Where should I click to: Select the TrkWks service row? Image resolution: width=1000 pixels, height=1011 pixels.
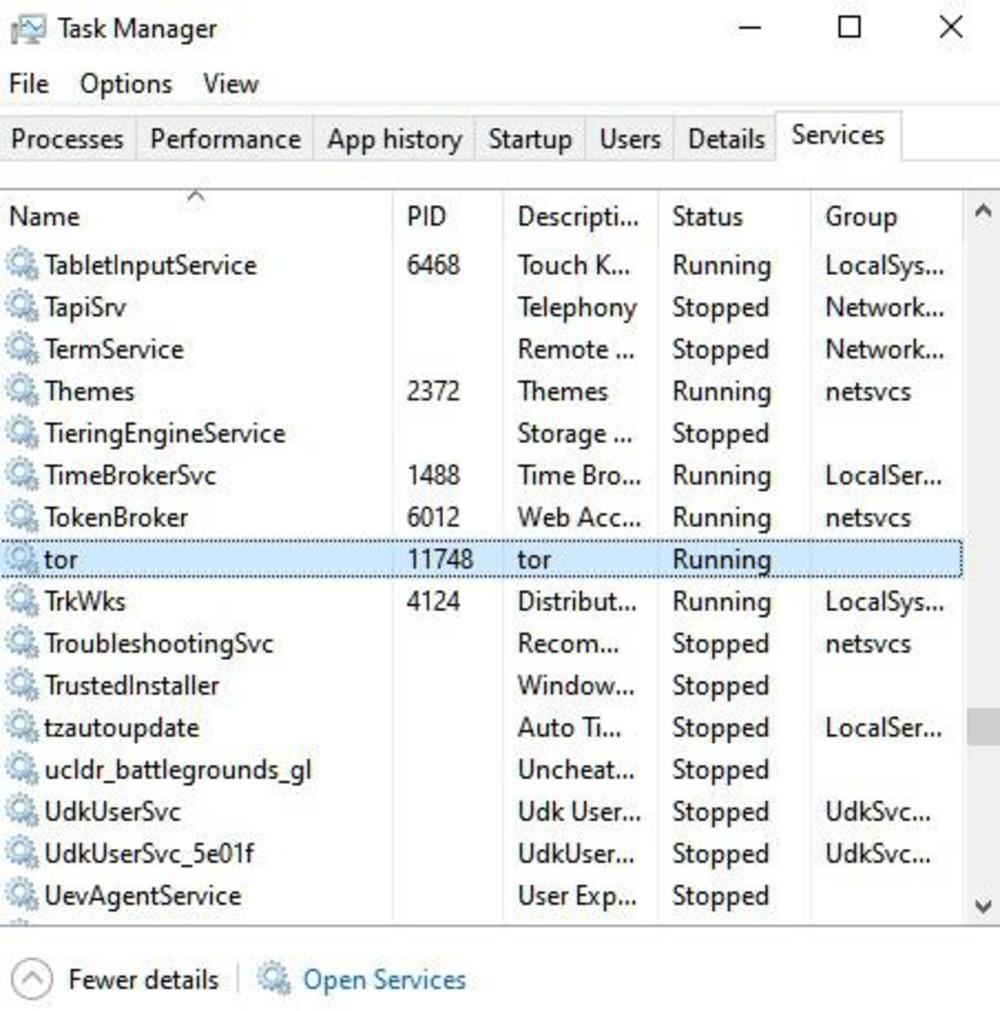(x=481, y=601)
